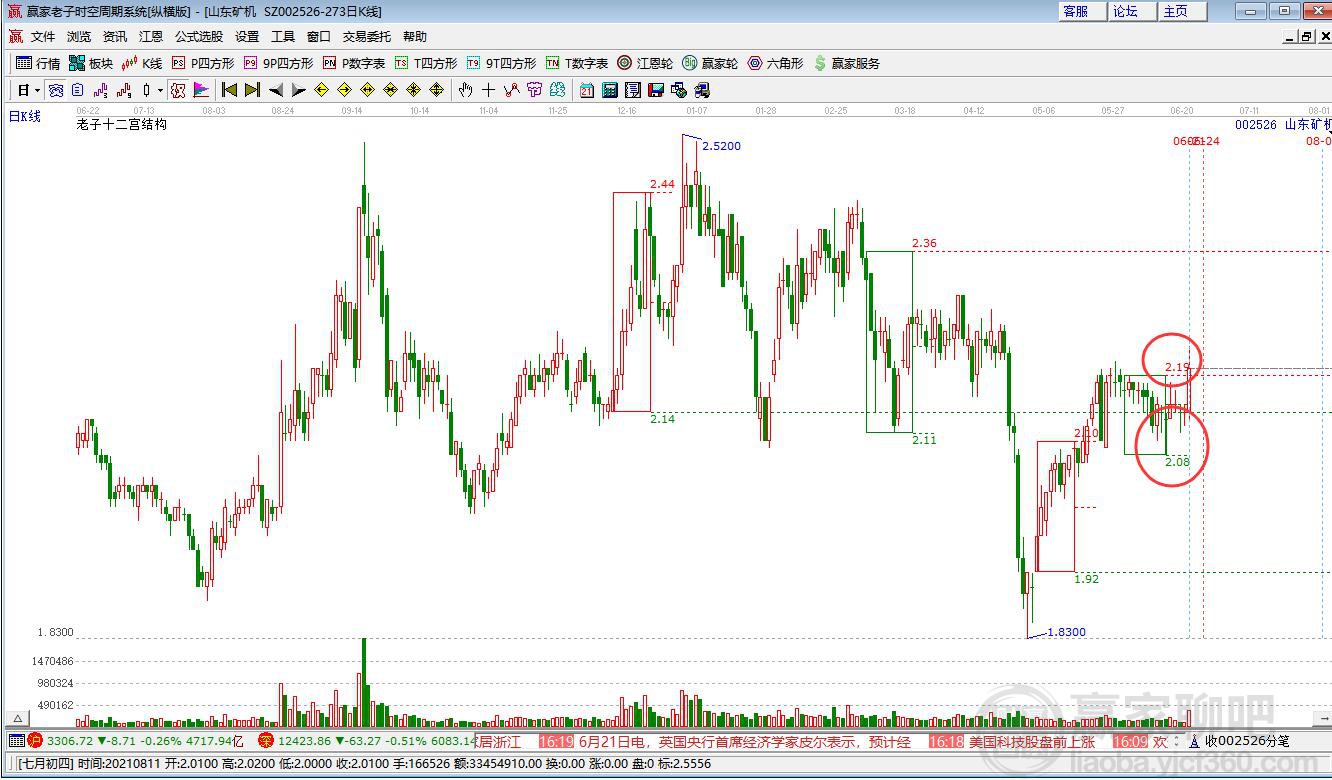Select the crosshair cursor tool
This screenshot has width=1332, height=780.
point(488,90)
